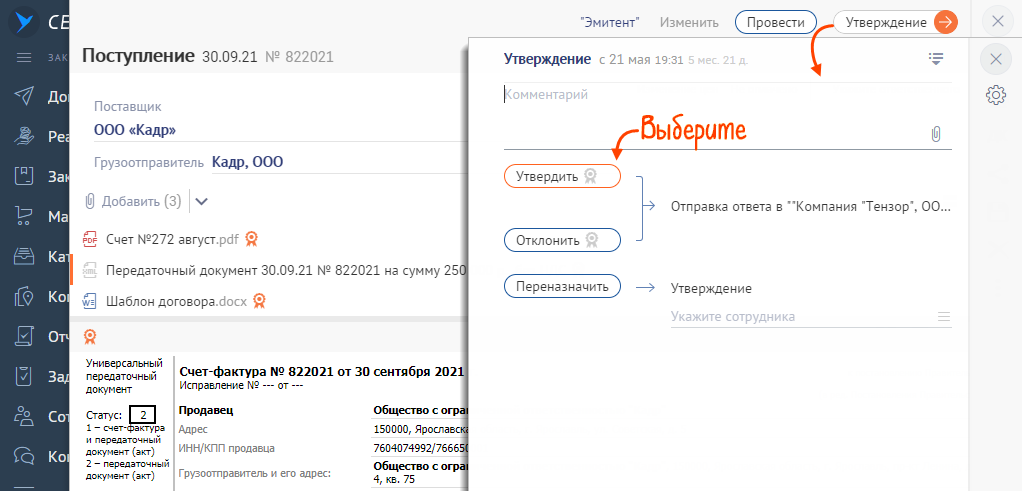Image resolution: width=1022 pixels, height=491 pixels.
Task: Click the Утверждение stage button with arrow
Action: 895,22
